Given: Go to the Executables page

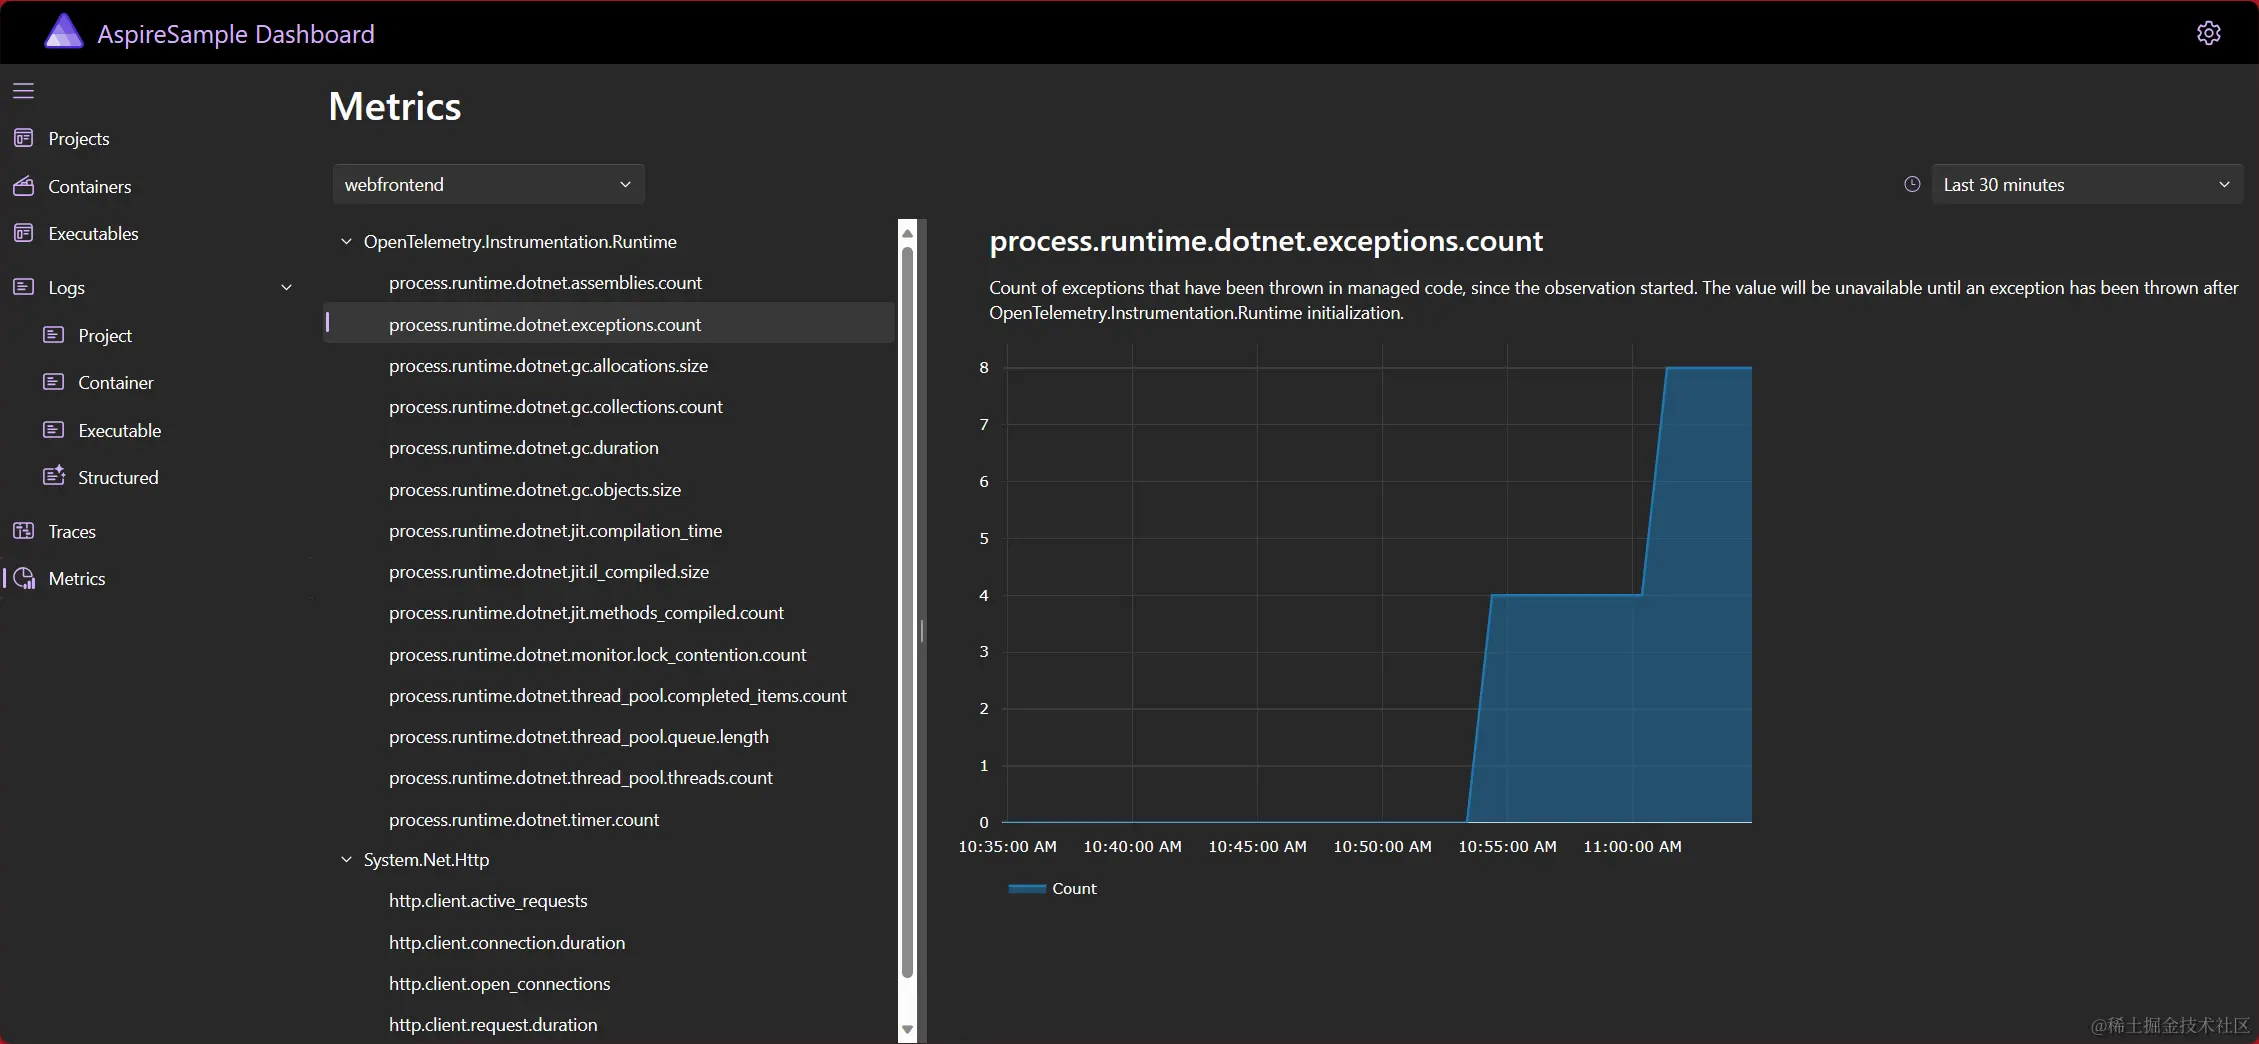Looking at the screenshot, I should (x=94, y=233).
